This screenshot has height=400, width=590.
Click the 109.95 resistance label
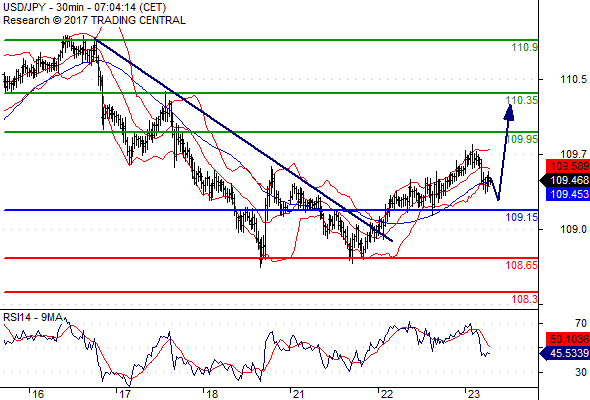tap(522, 139)
